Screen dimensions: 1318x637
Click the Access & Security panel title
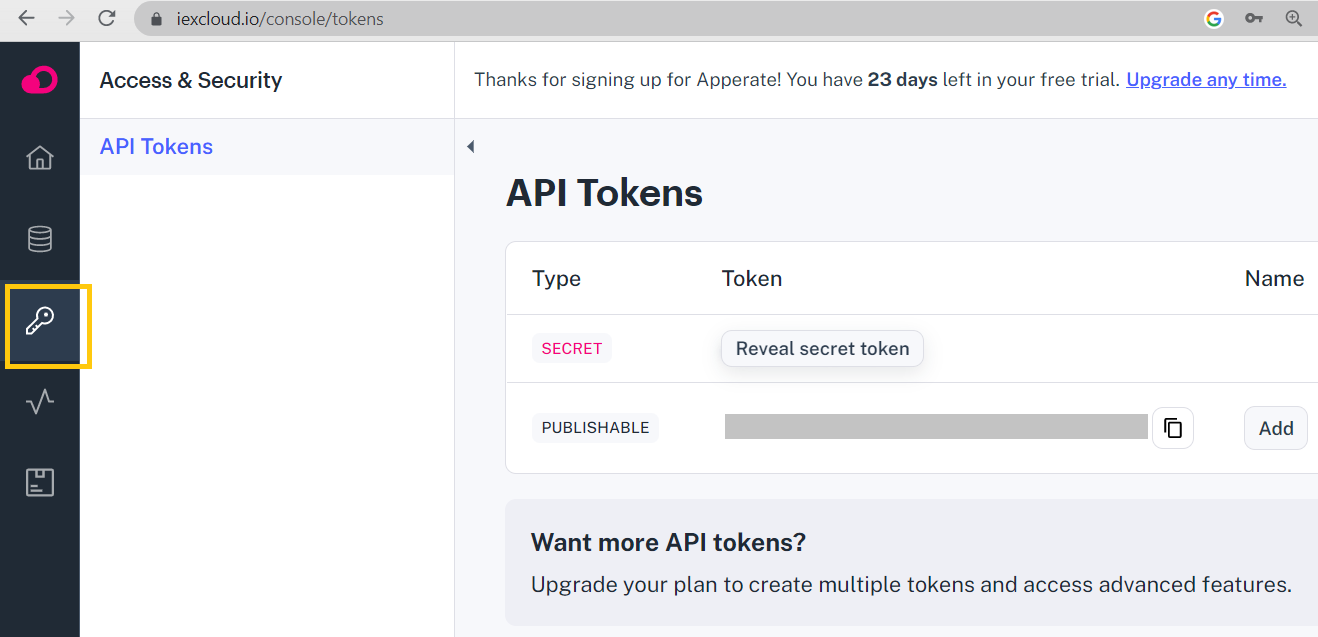pyautogui.click(x=191, y=80)
